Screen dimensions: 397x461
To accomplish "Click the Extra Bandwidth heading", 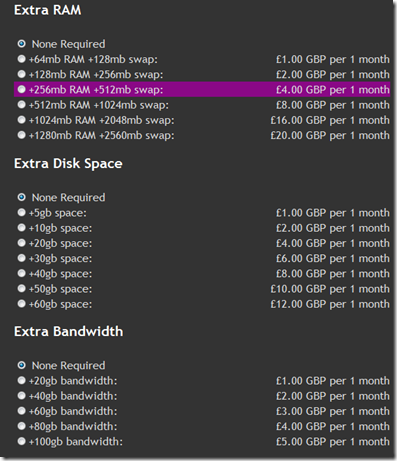I will (x=69, y=331).
